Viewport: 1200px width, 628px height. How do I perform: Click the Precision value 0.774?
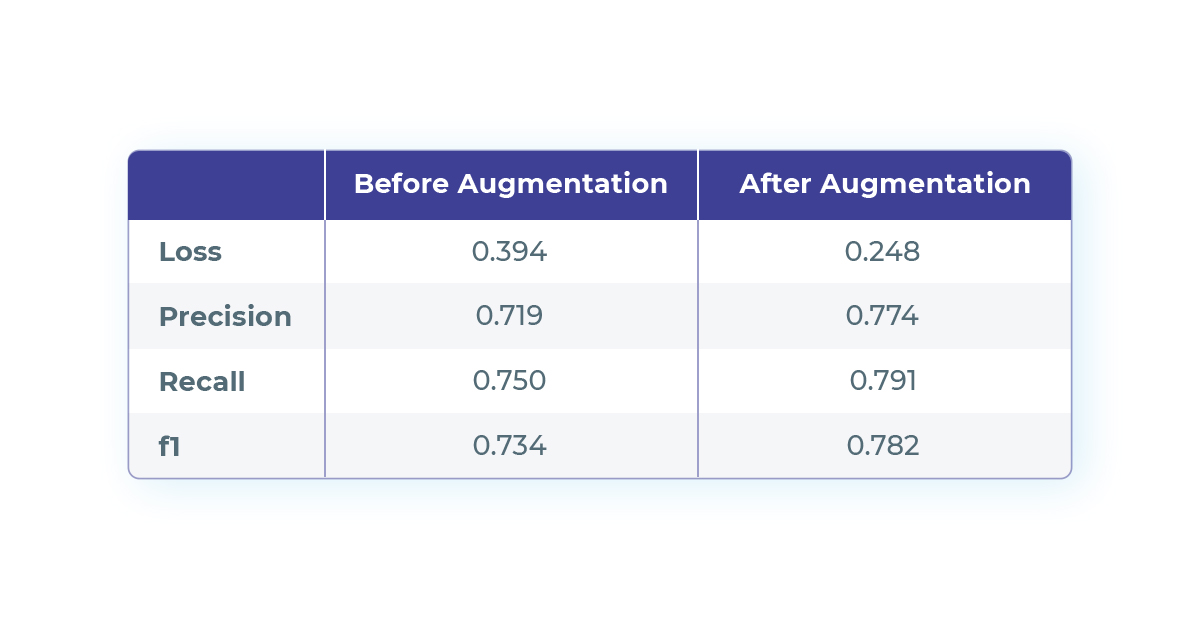883,317
